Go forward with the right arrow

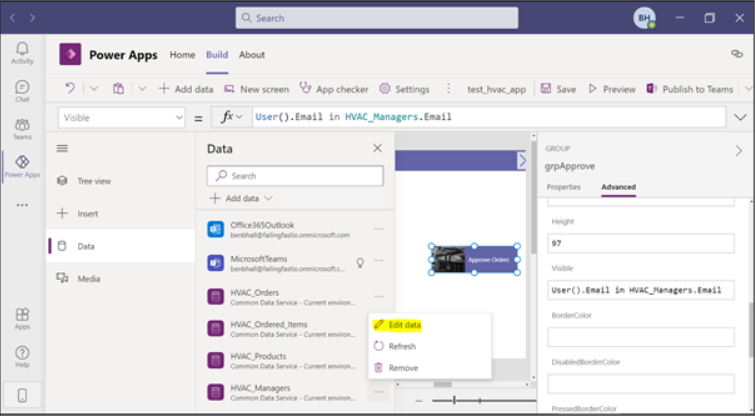click(x=32, y=18)
